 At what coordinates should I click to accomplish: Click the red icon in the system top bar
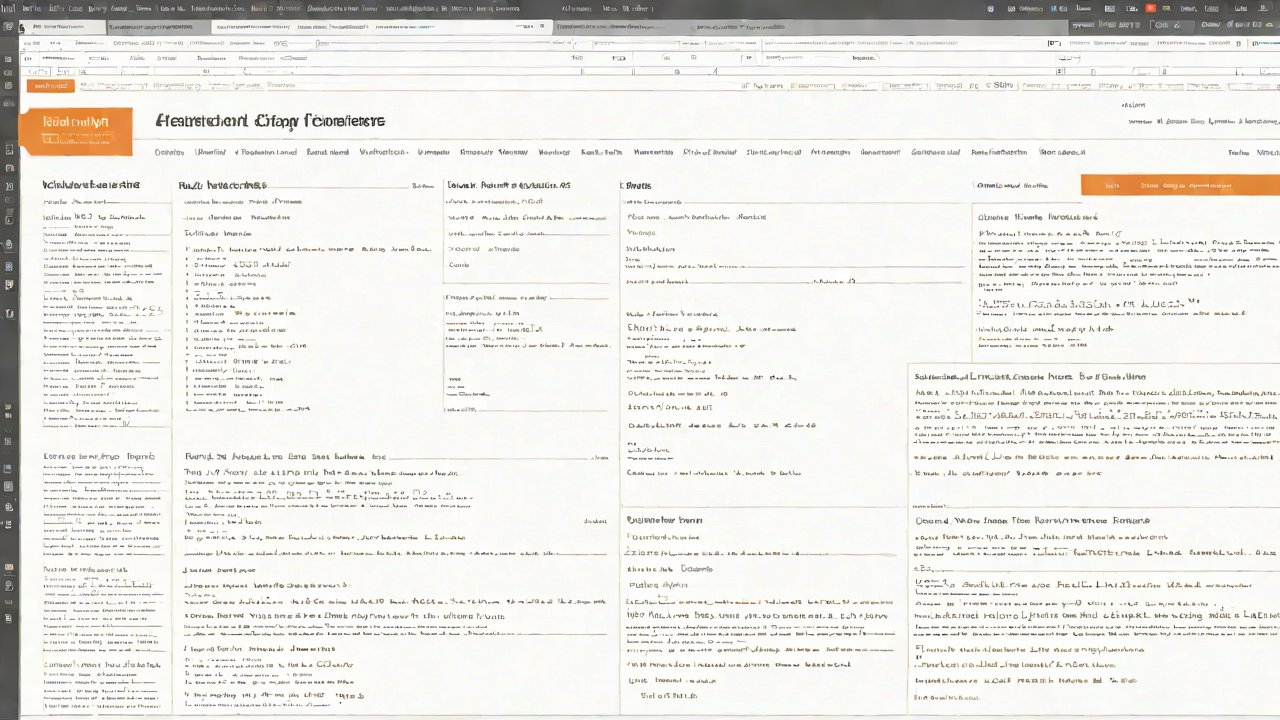tap(1151, 8)
